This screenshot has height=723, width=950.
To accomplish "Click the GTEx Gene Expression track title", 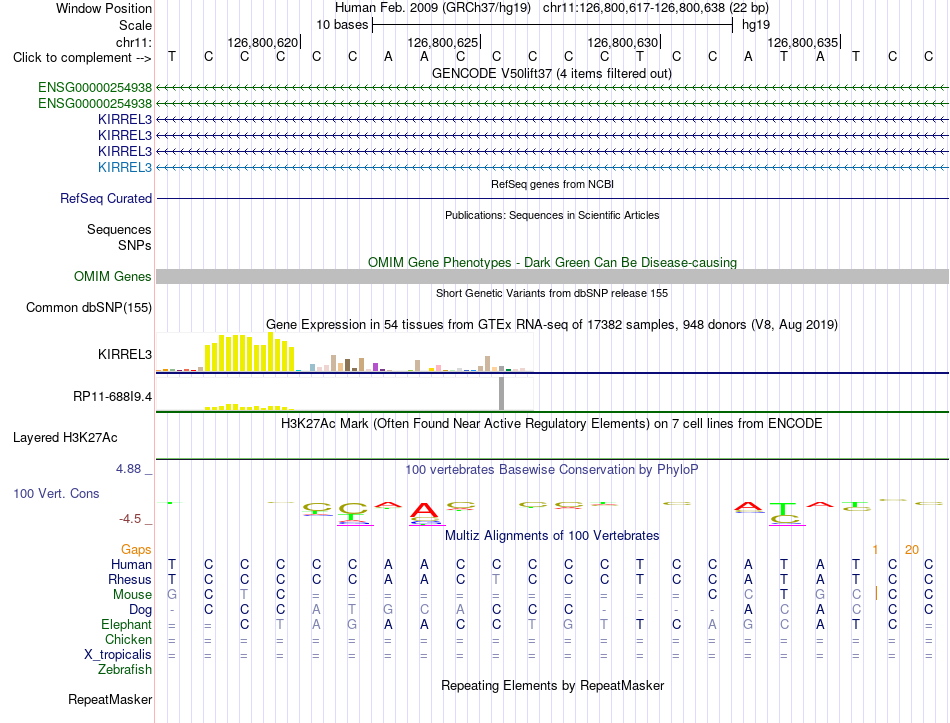I will click(x=552, y=324).
